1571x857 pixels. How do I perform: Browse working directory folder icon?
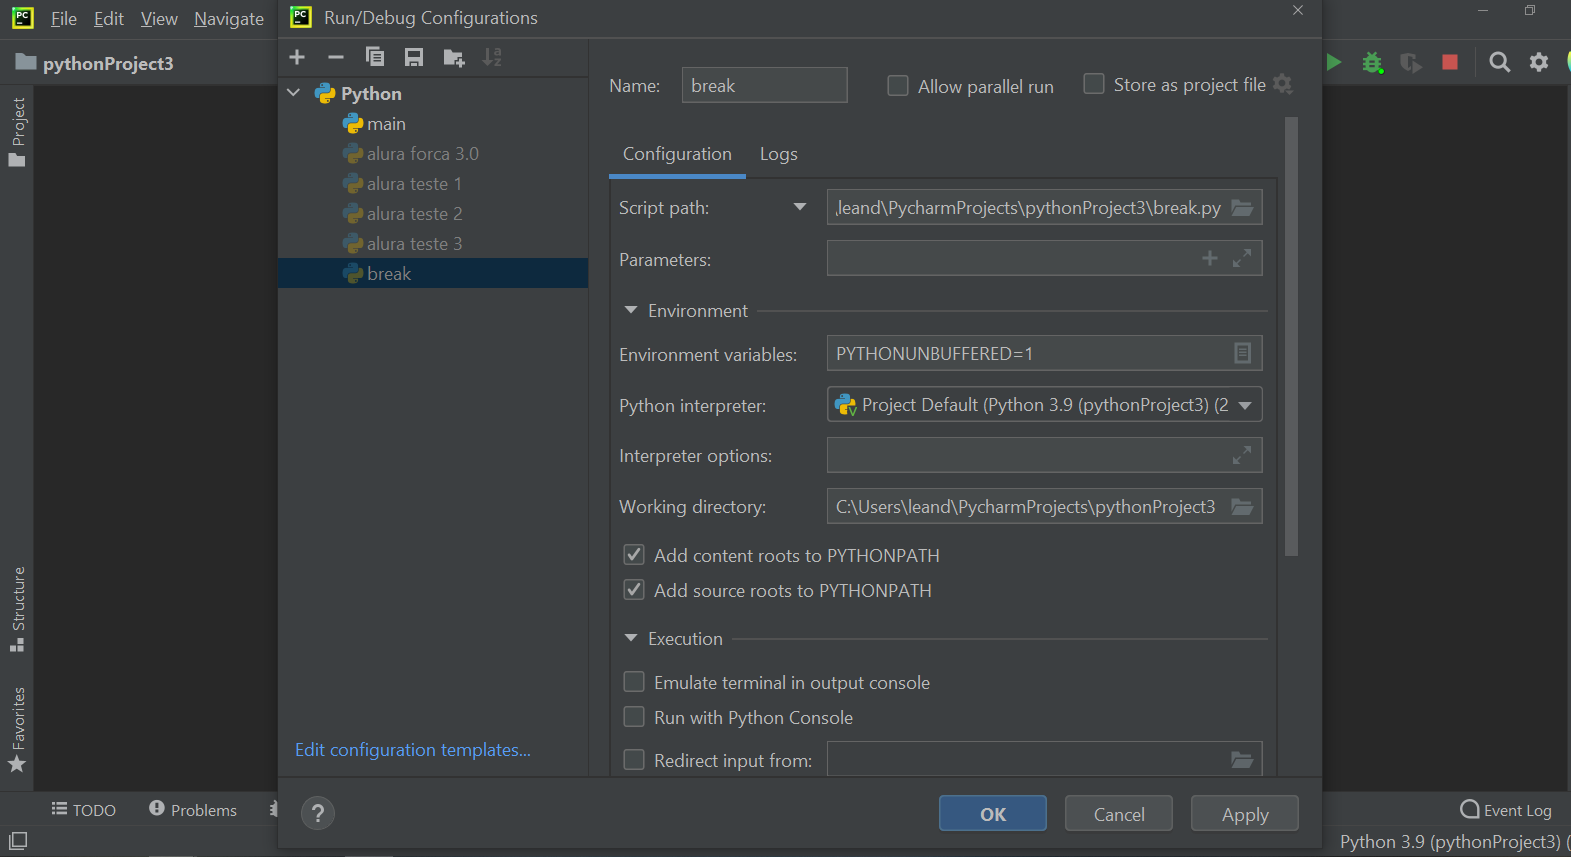[x=1242, y=507]
